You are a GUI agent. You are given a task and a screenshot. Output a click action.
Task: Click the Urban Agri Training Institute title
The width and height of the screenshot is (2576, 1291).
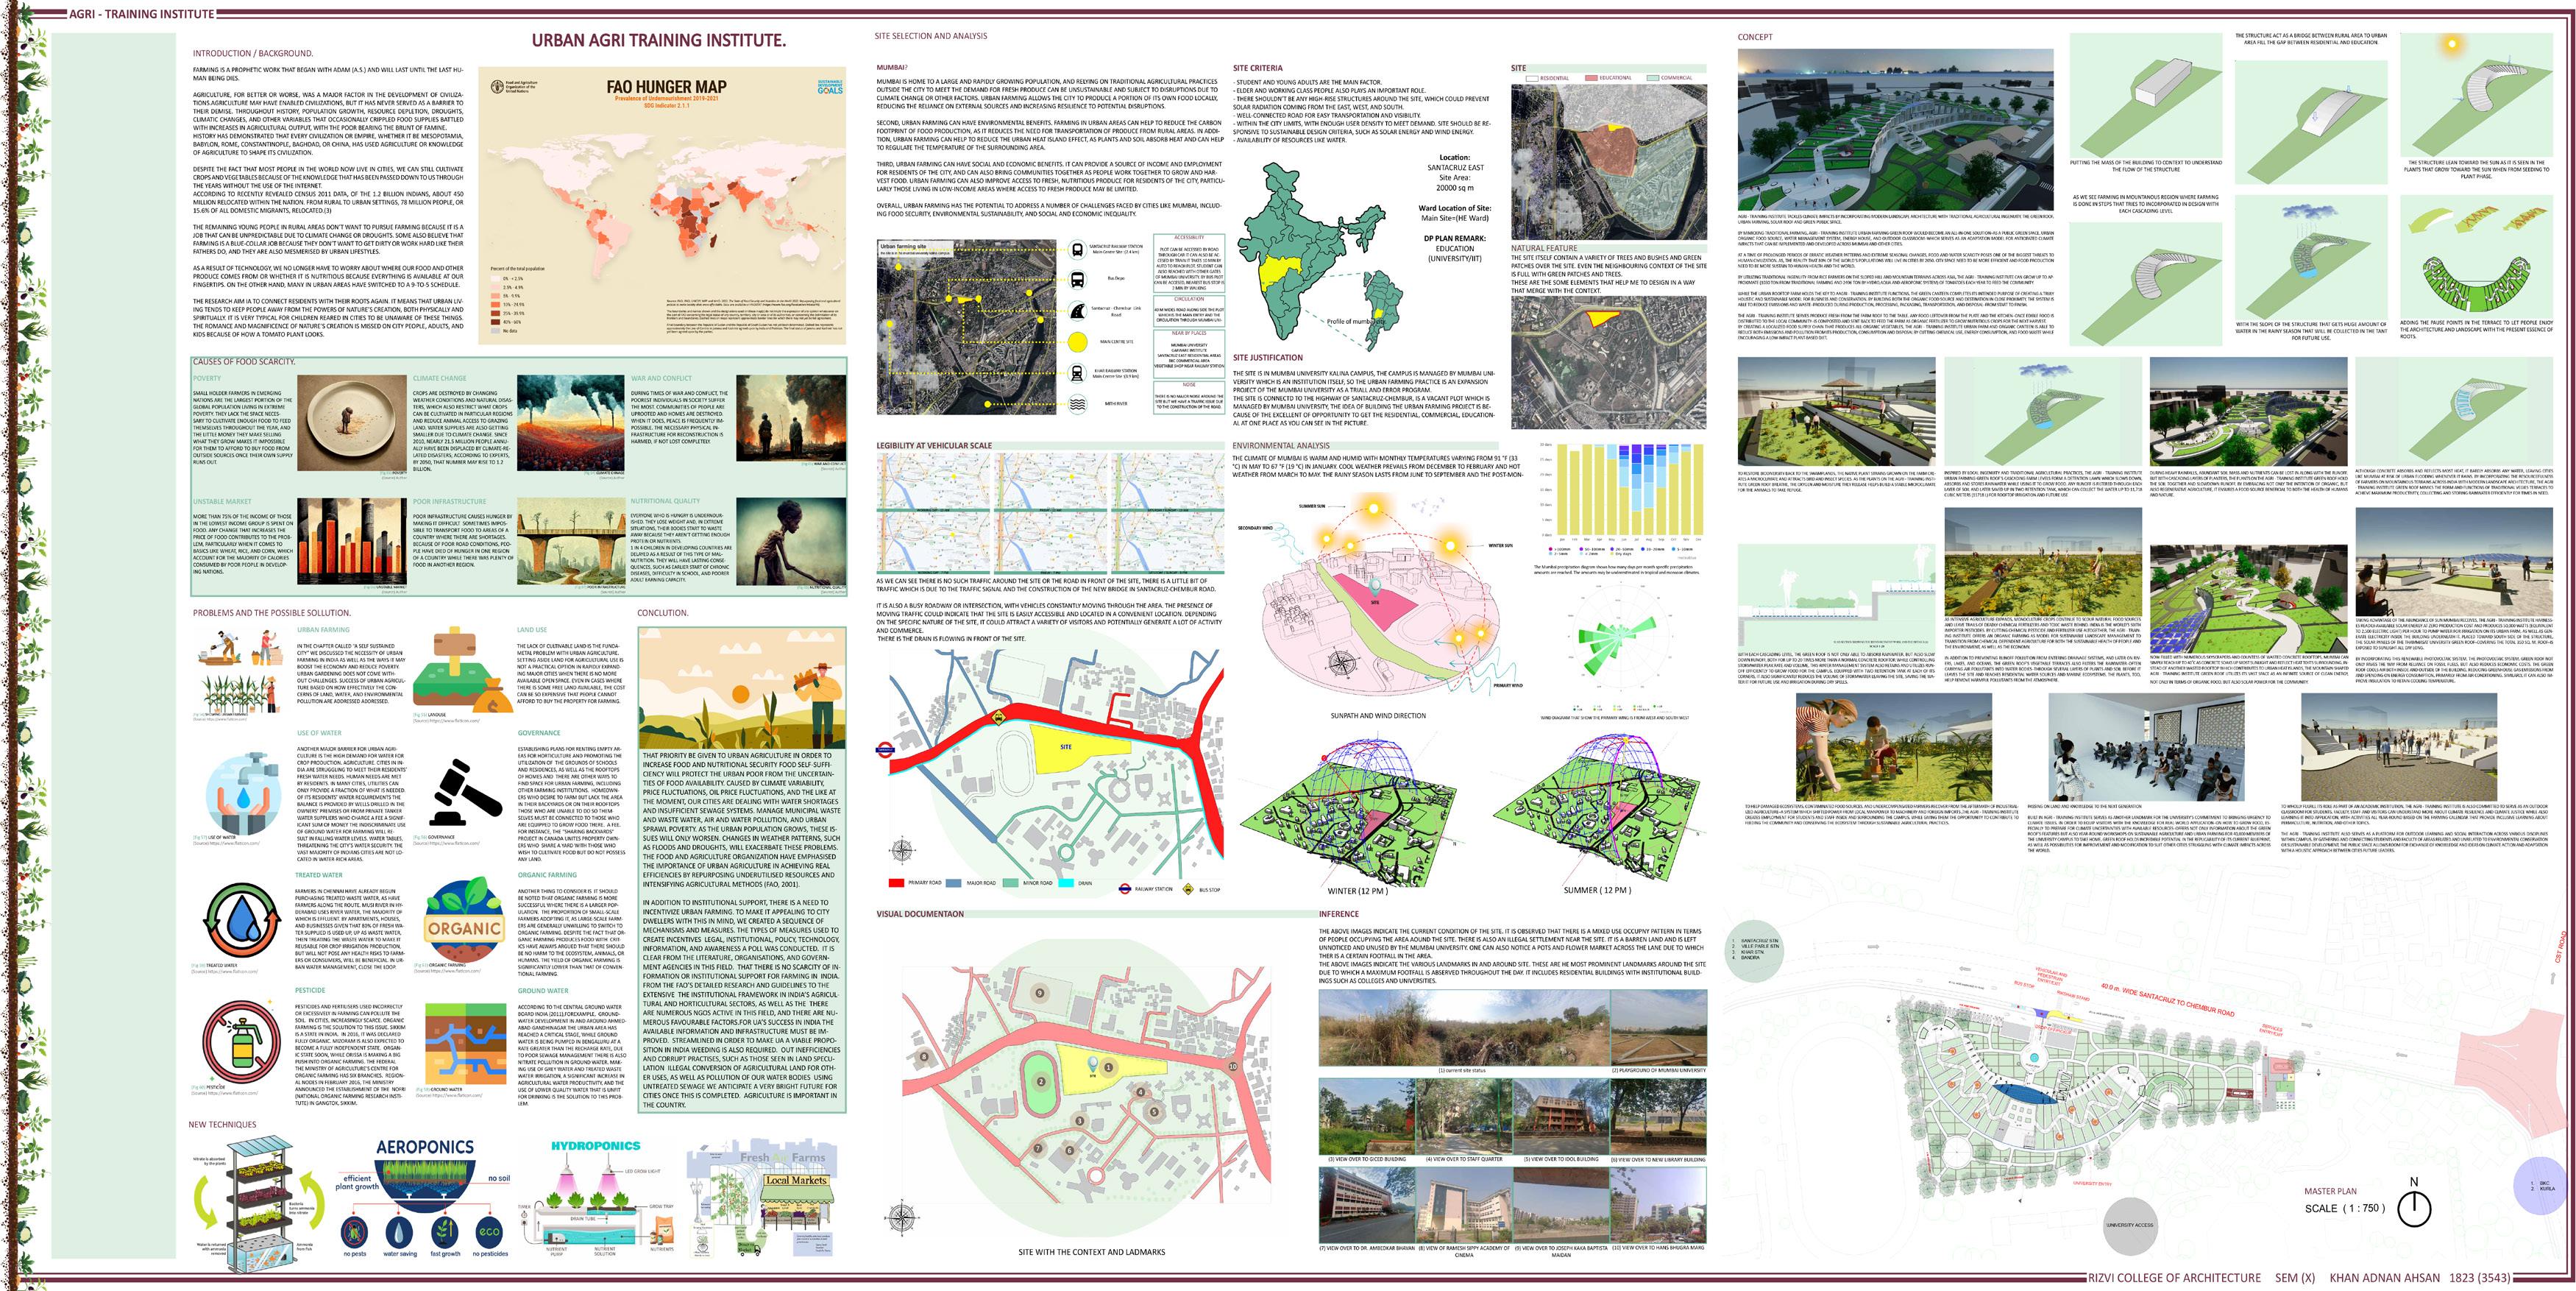(658, 41)
